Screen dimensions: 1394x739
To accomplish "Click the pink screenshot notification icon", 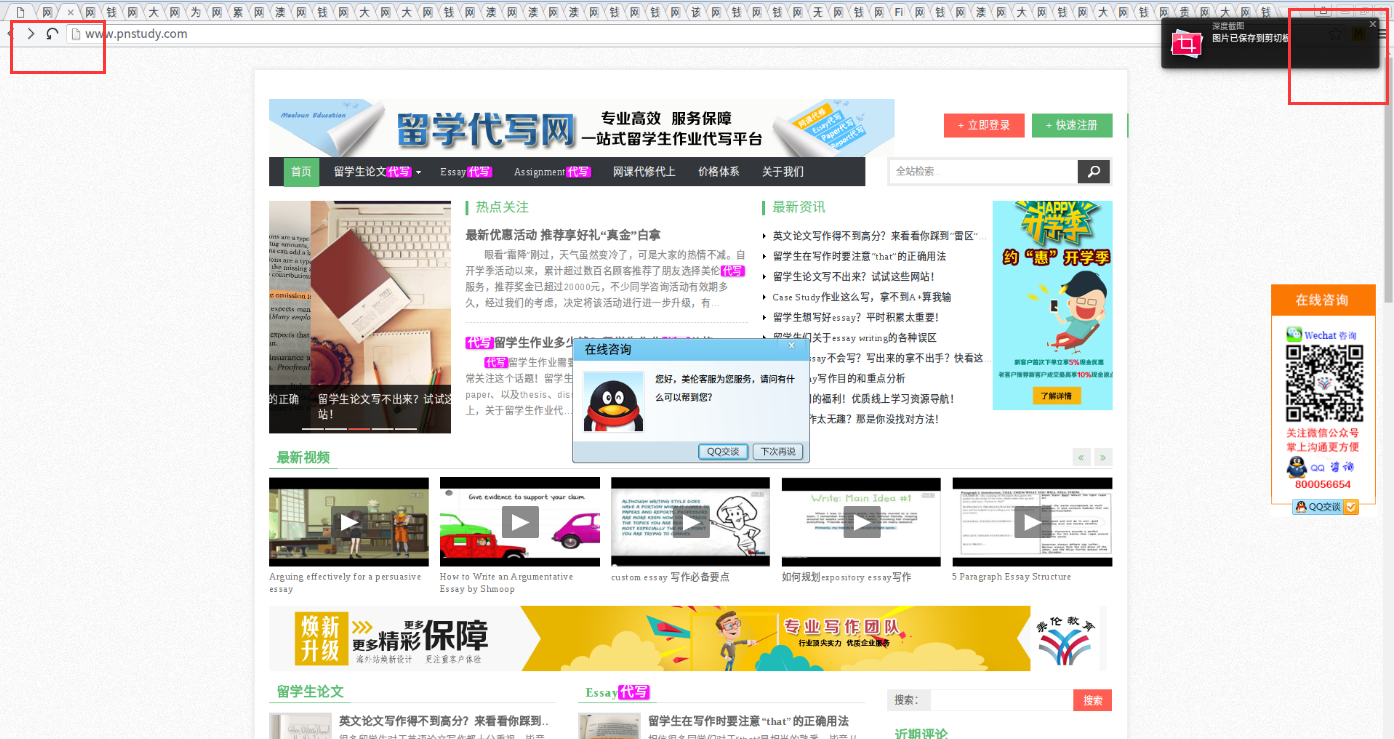I will 1187,43.
